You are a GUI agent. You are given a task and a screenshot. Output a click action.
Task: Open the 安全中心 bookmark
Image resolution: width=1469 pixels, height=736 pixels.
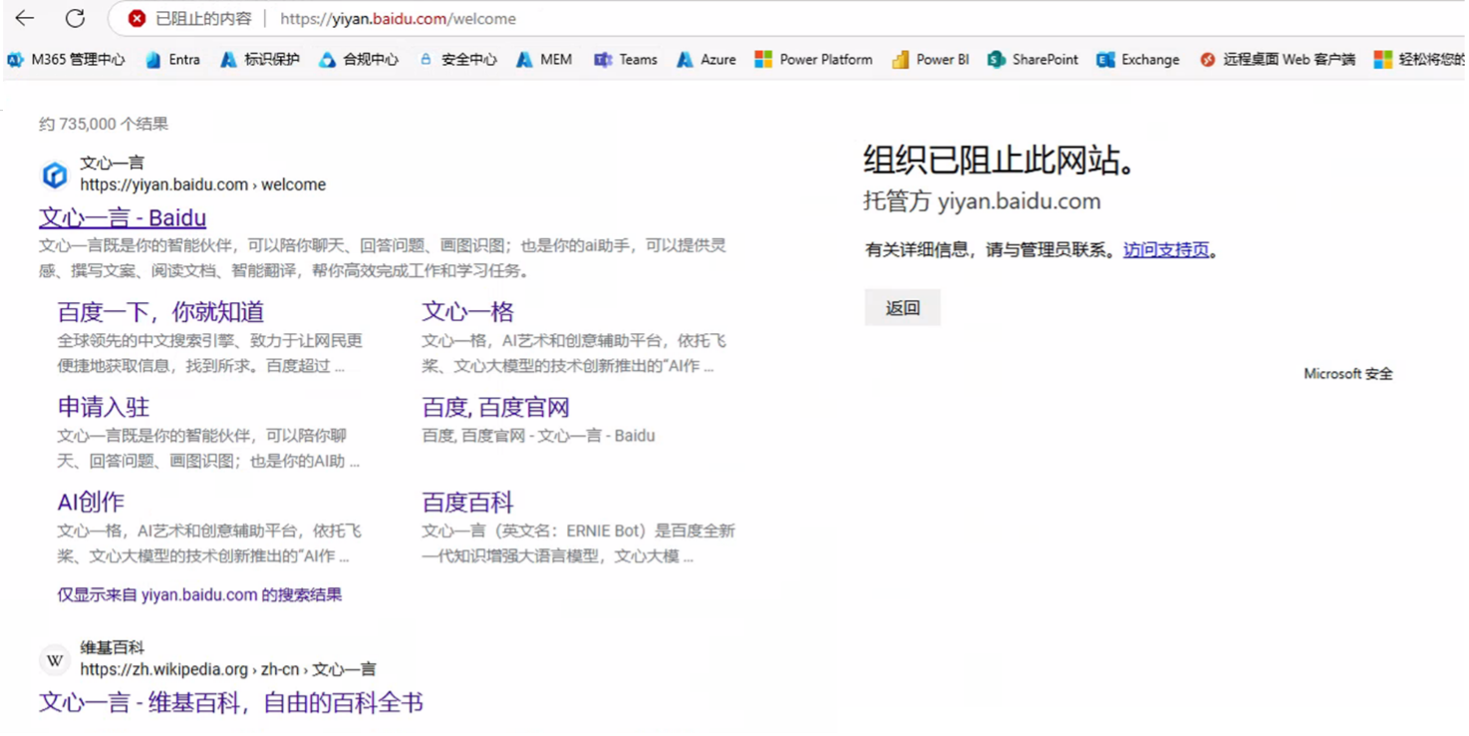coord(457,60)
